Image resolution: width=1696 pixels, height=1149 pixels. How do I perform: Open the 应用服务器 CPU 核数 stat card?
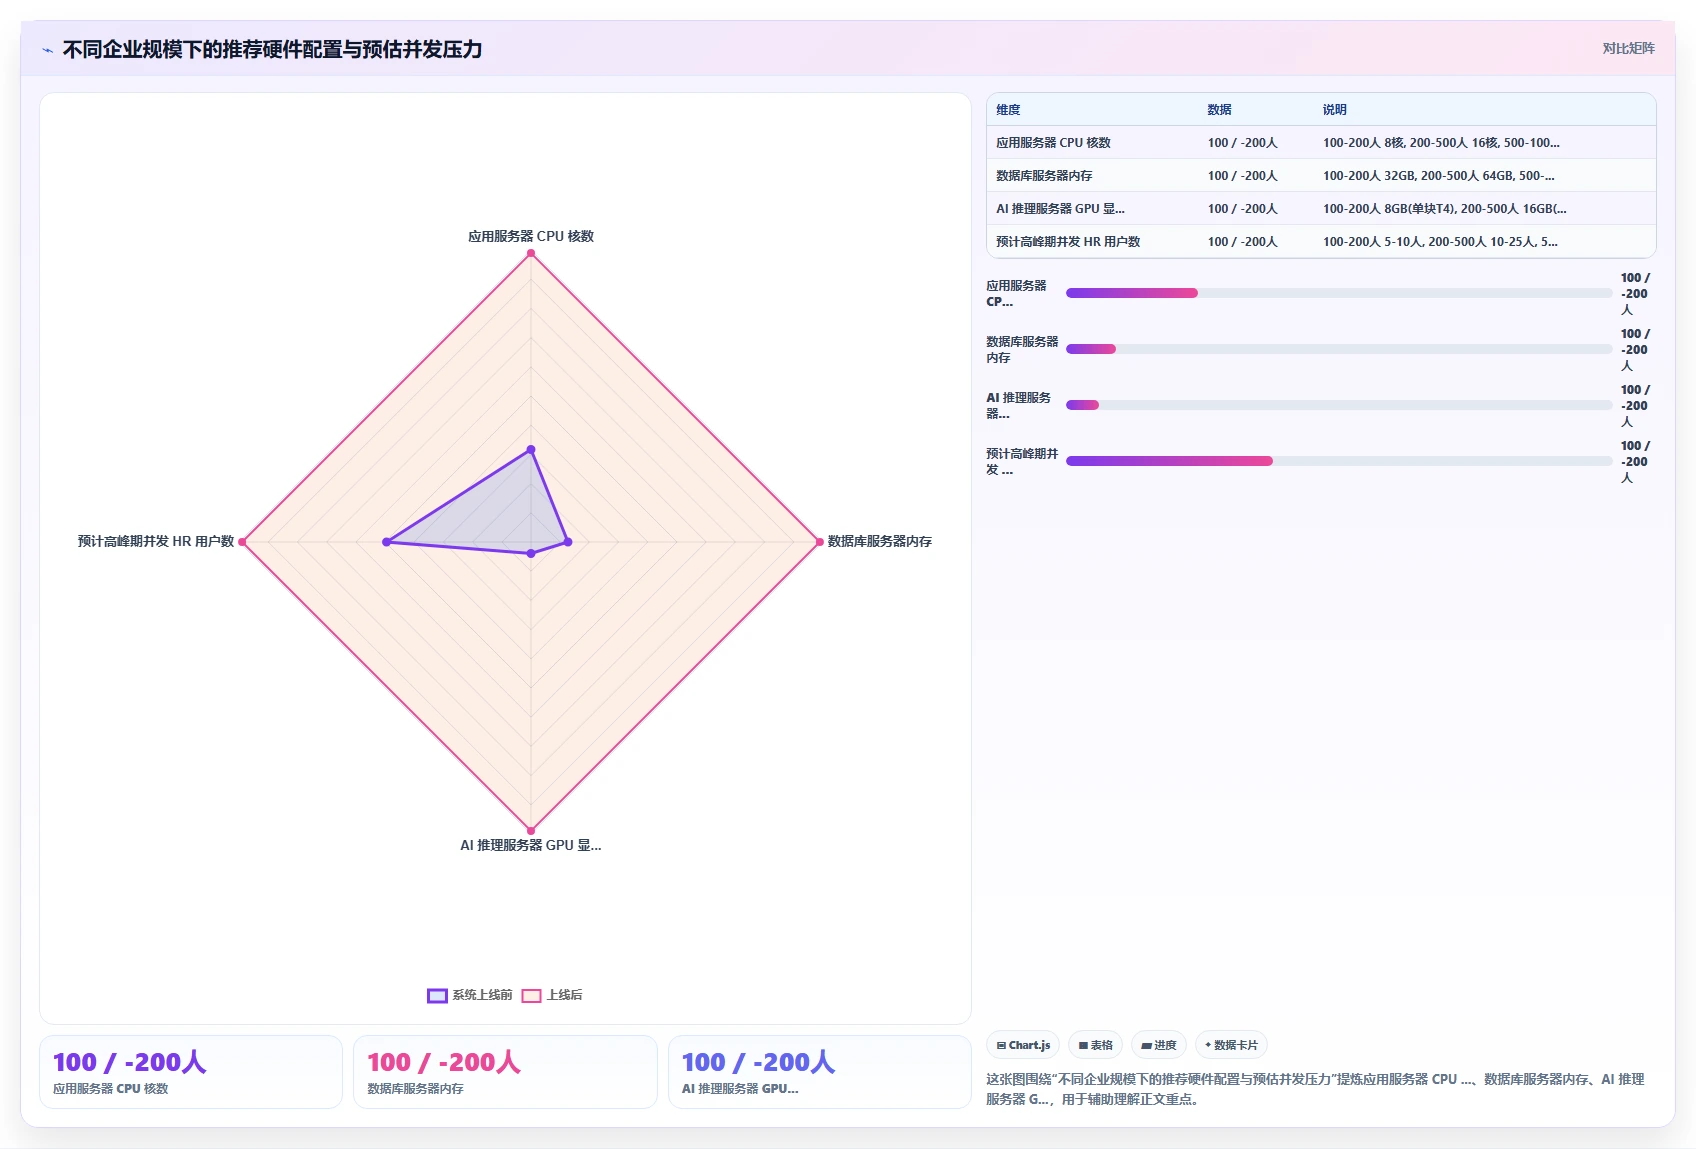191,1072
